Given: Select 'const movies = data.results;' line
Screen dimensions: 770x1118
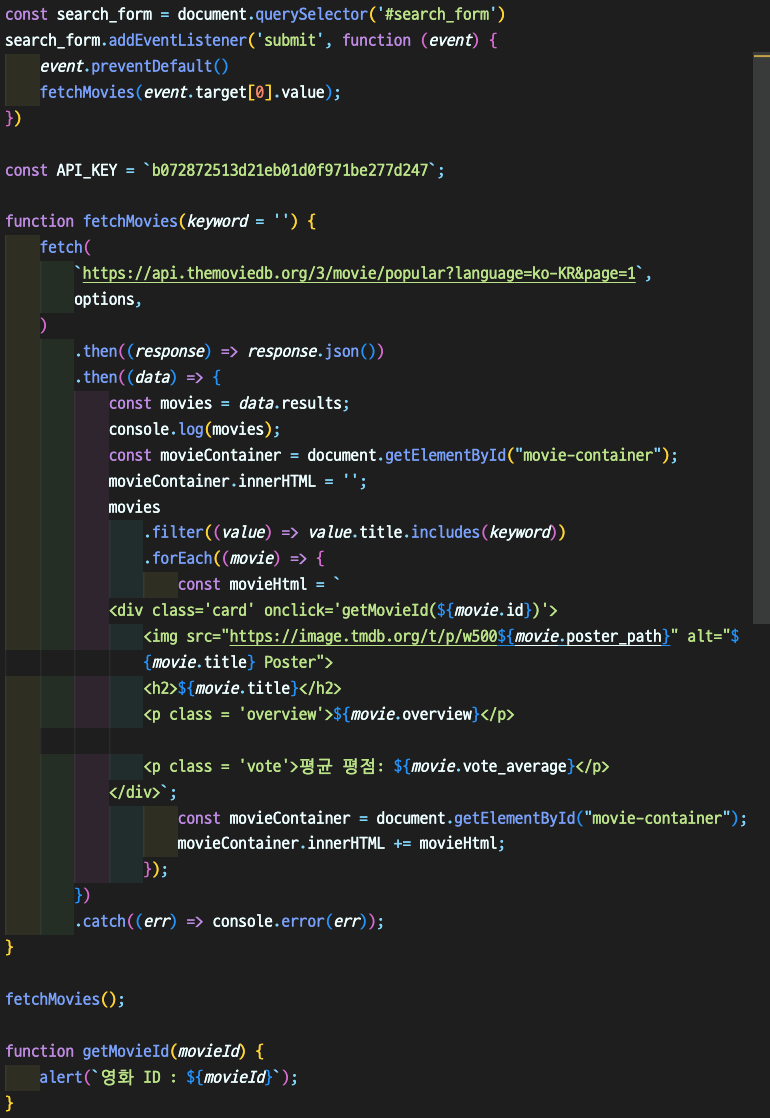Looking at the screenshot, I should (229, 404).
